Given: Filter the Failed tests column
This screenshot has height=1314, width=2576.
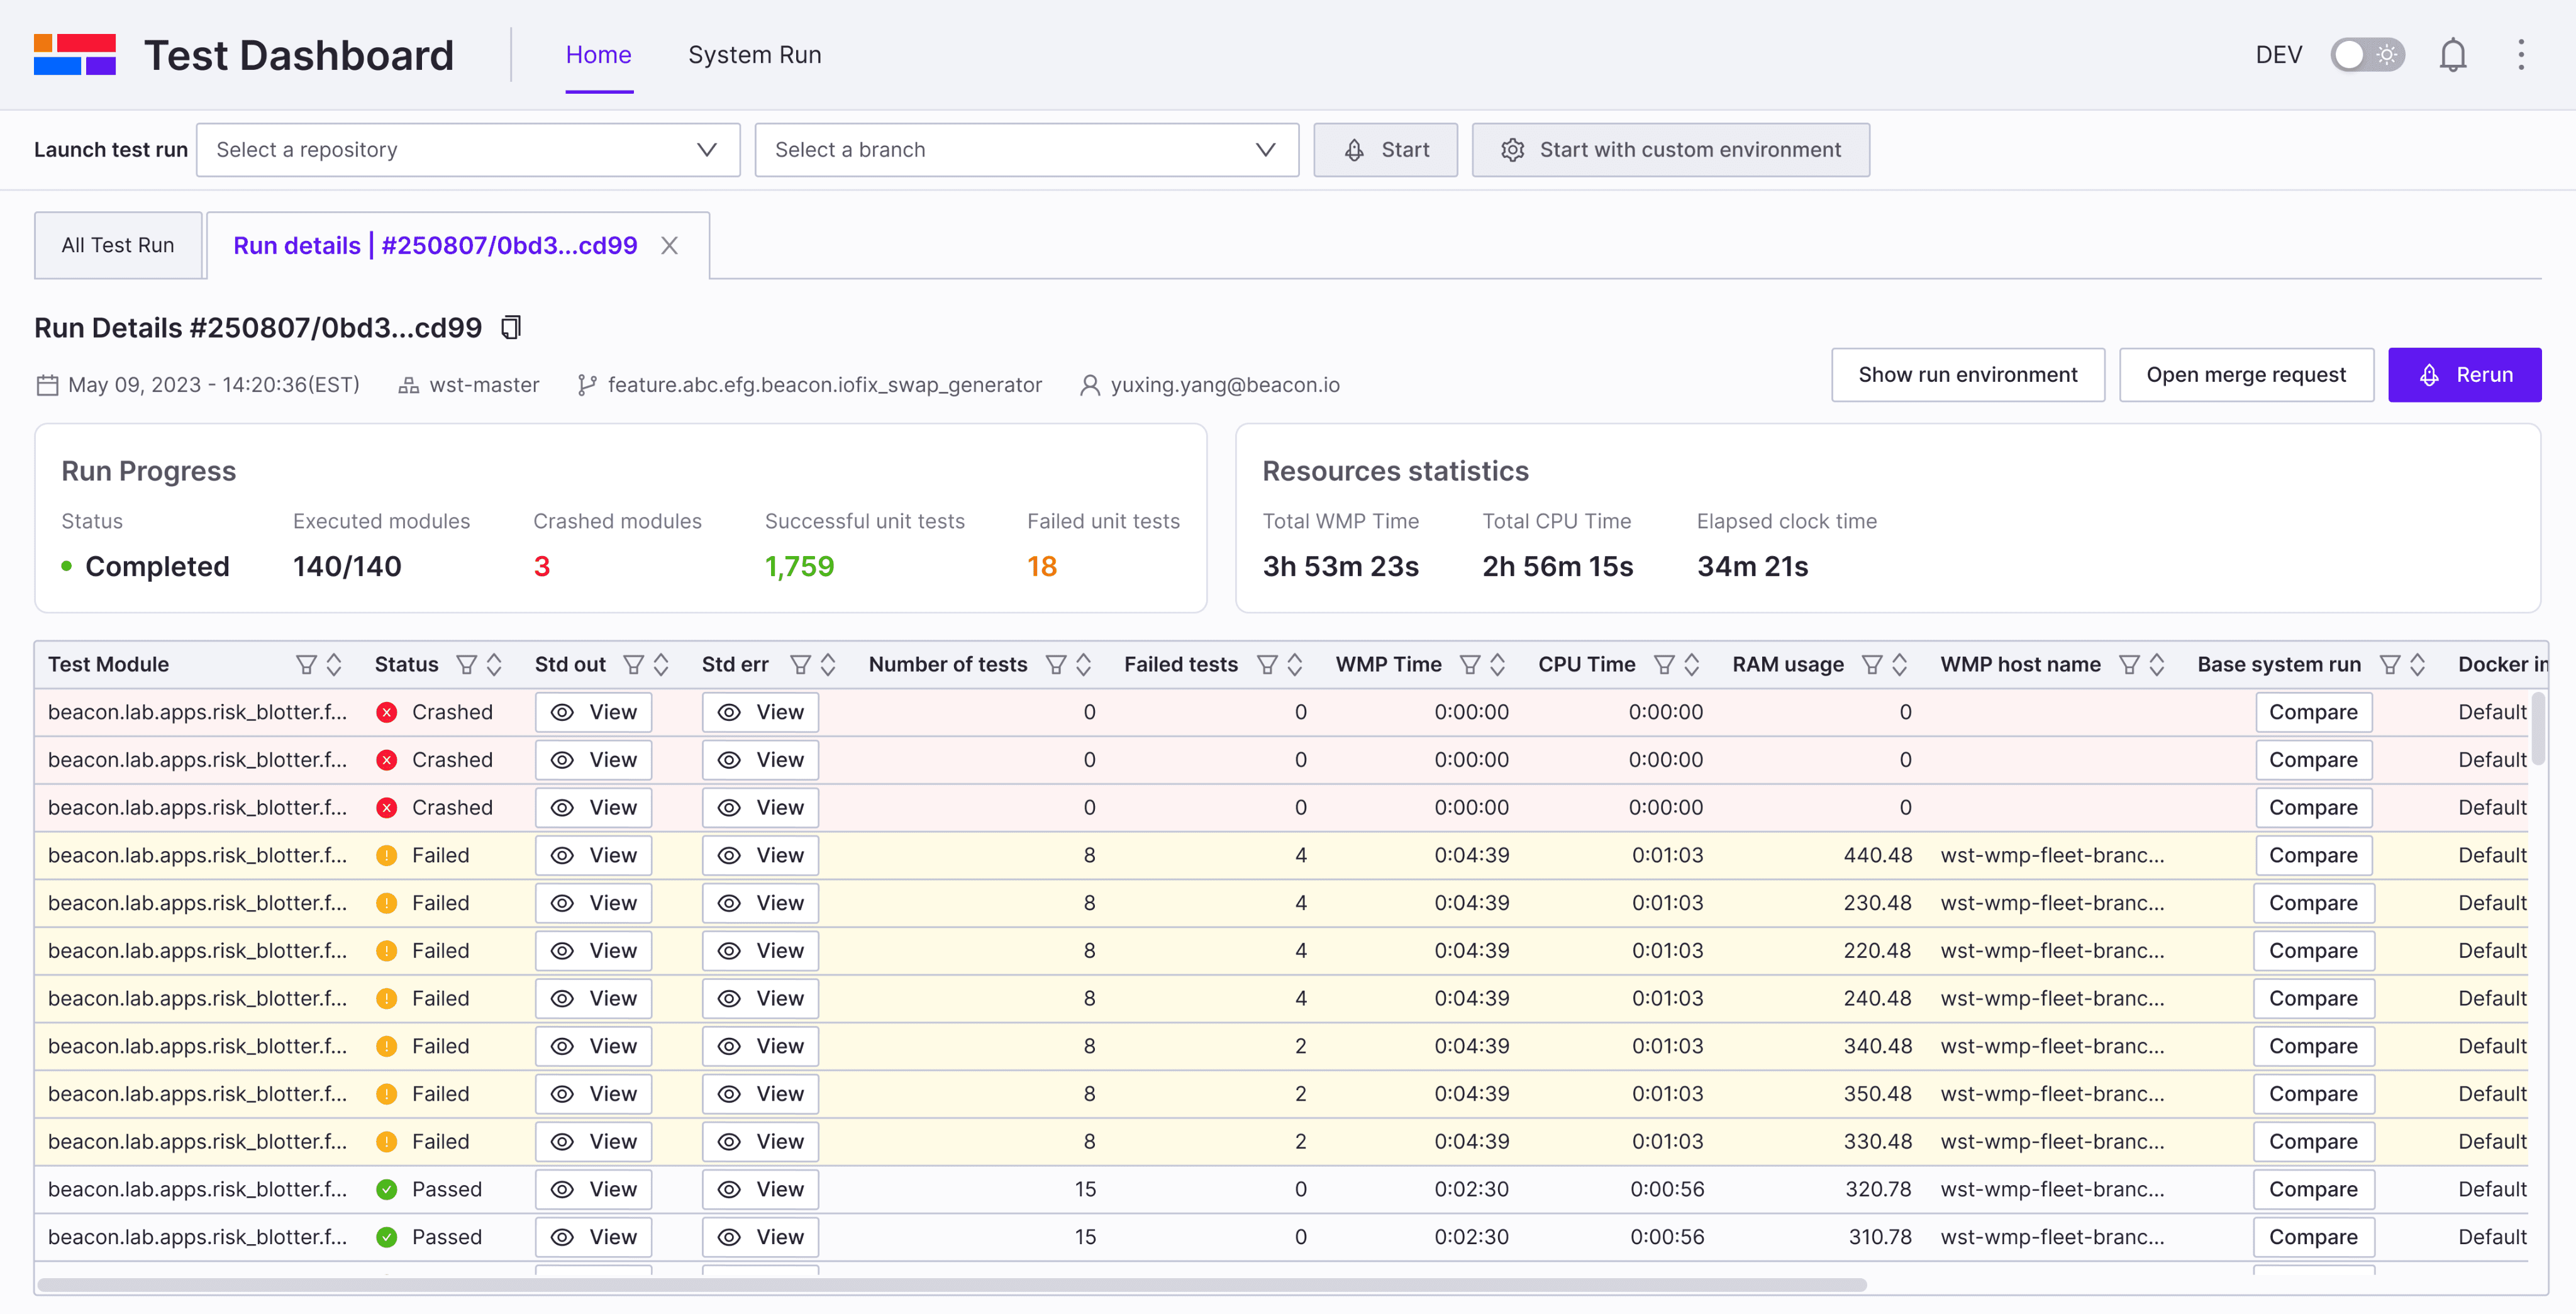Looking at the screenshot, I should point(1267,665).
